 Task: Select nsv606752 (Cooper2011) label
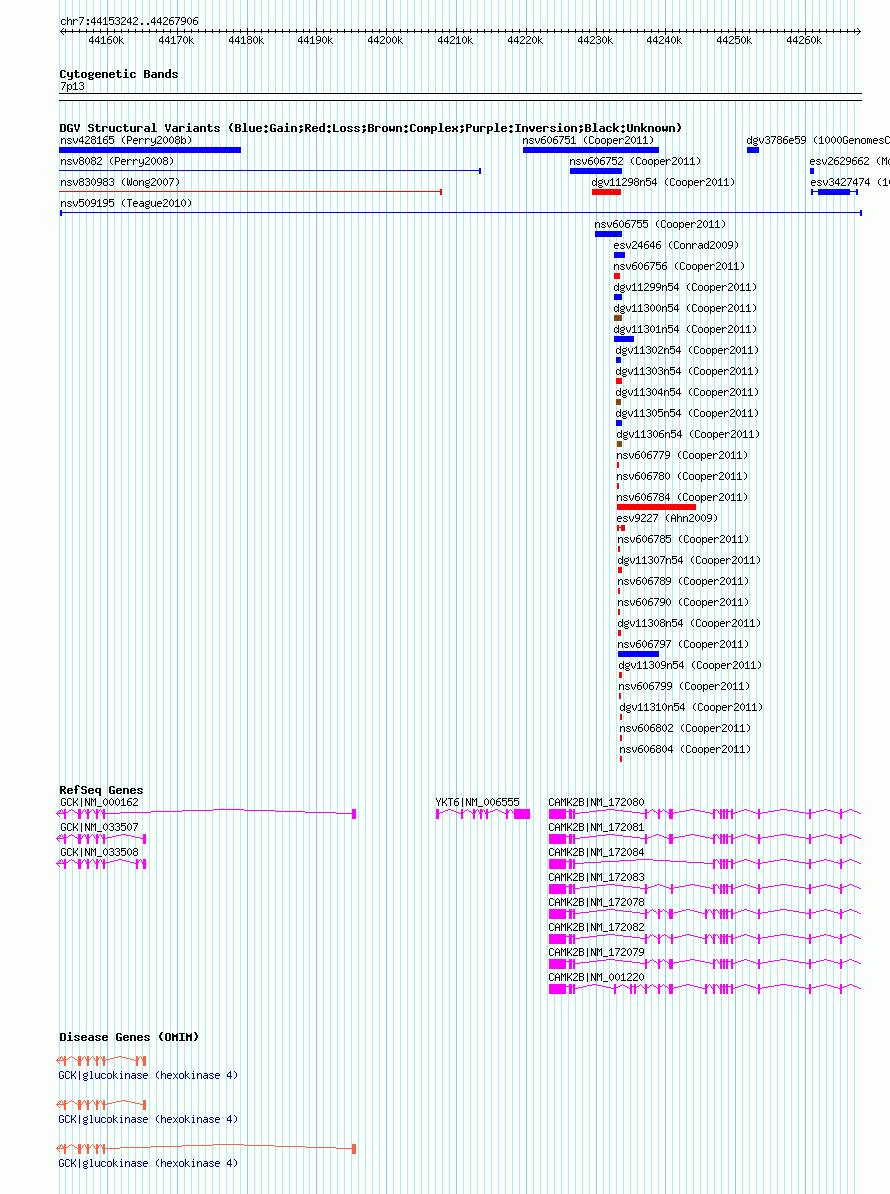(635, 161)
